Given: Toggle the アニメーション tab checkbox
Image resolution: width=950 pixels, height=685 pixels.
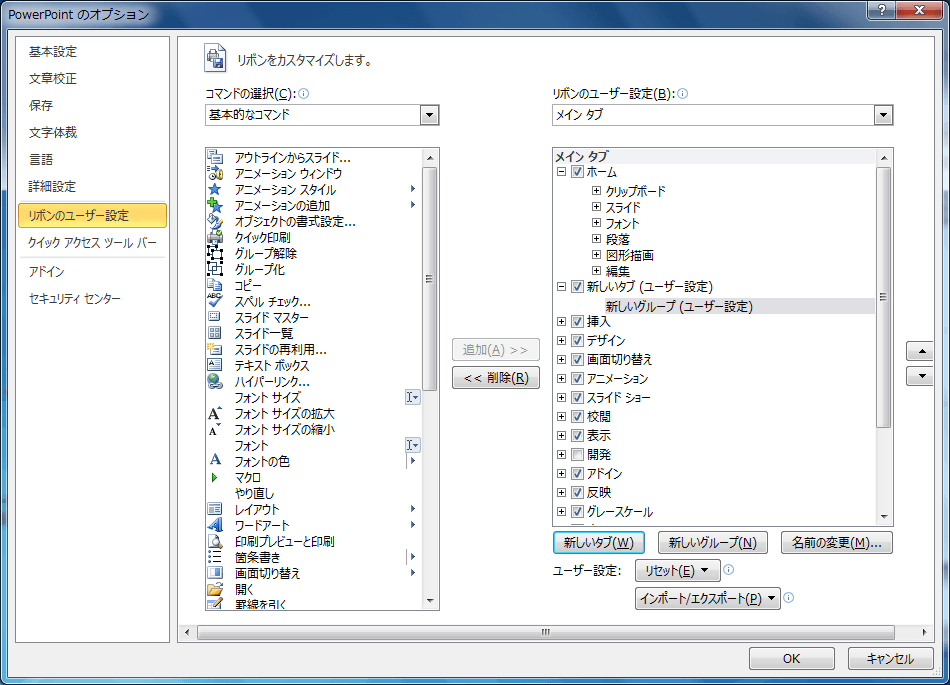Looking at the screenshot, I should [577, 379].
